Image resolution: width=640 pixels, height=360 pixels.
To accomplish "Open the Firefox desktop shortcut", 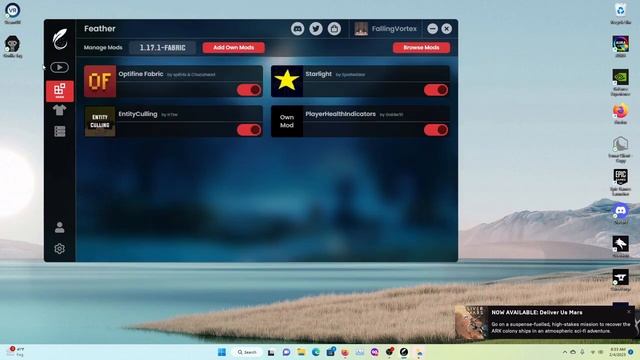I will (x=620, y=113).
